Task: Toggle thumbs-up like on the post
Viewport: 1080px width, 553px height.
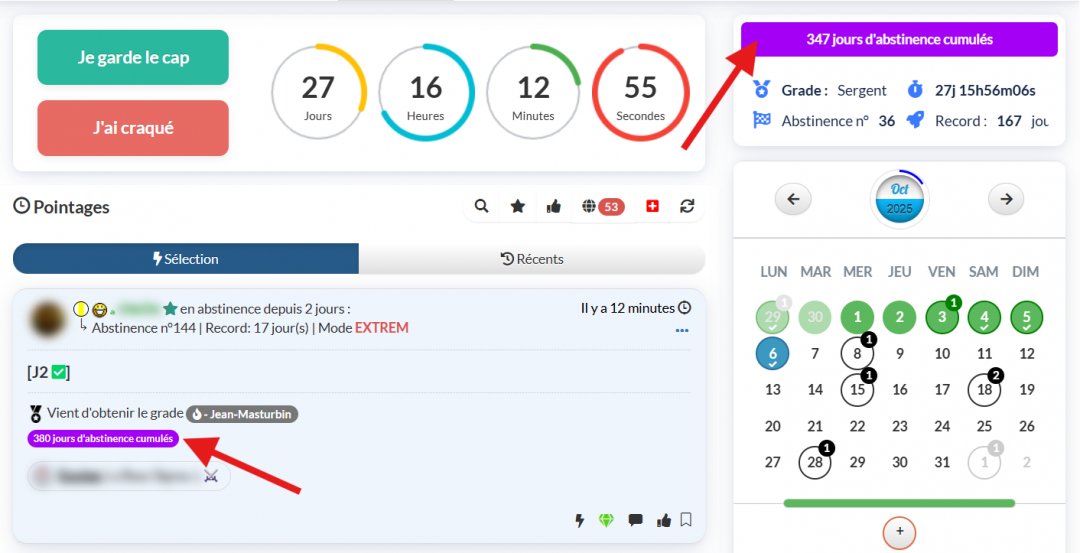Action: [663, 520]
